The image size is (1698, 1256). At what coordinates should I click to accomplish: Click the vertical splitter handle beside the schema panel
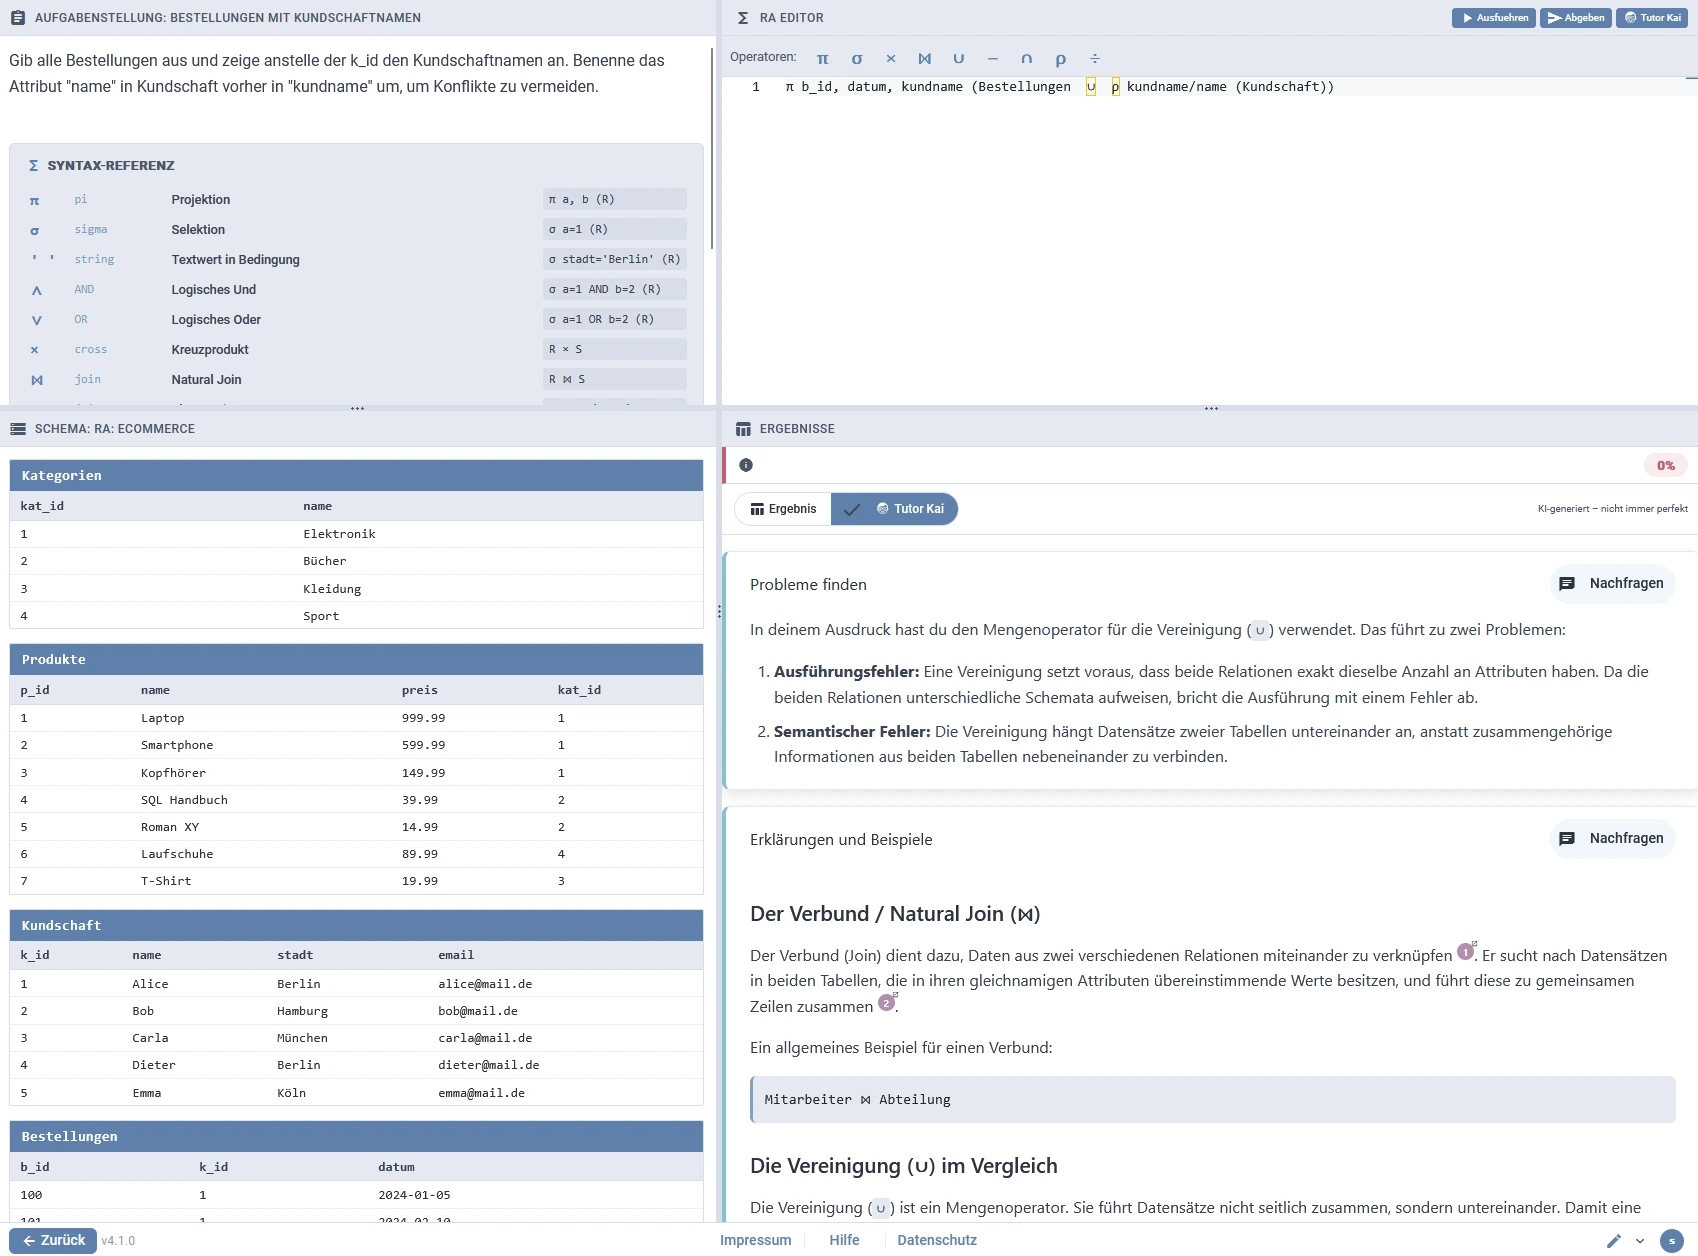[x=719, y=610]
